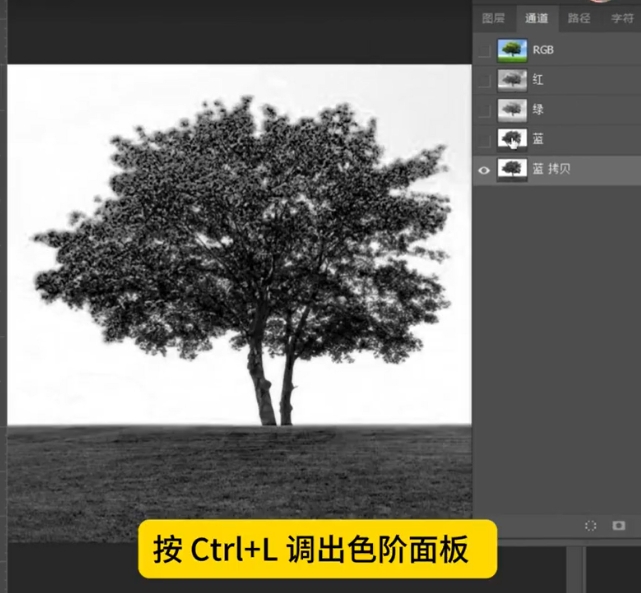This screenshot has height=593, width=641.
Task: Select the 蓝 拷贝 channel label
Action: pyautogui.click(x=551, y=169)
